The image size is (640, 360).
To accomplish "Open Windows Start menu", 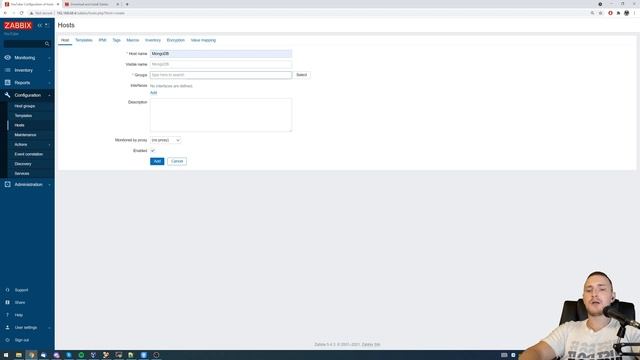I will pos(6,355).
